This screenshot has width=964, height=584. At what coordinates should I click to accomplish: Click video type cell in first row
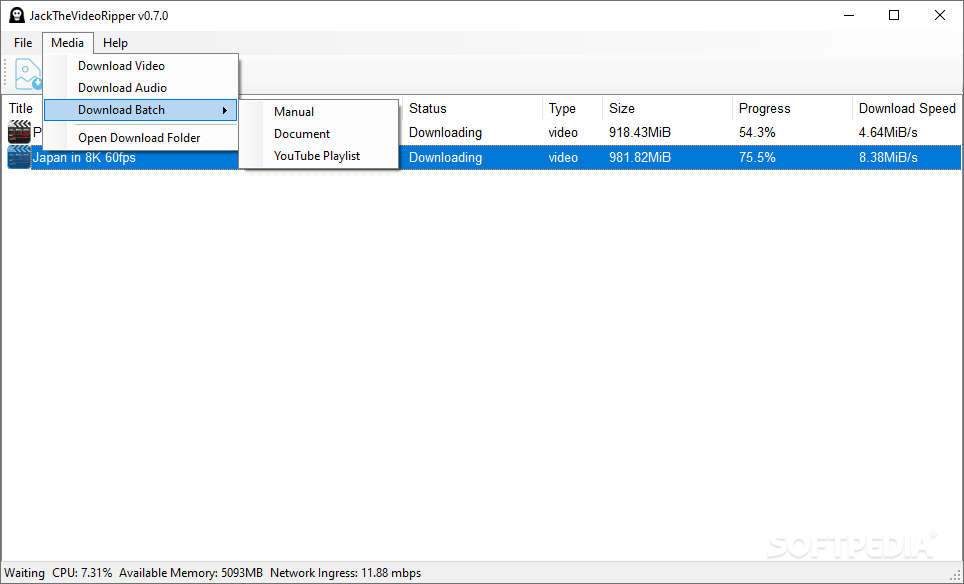click(x=563, y=132)
